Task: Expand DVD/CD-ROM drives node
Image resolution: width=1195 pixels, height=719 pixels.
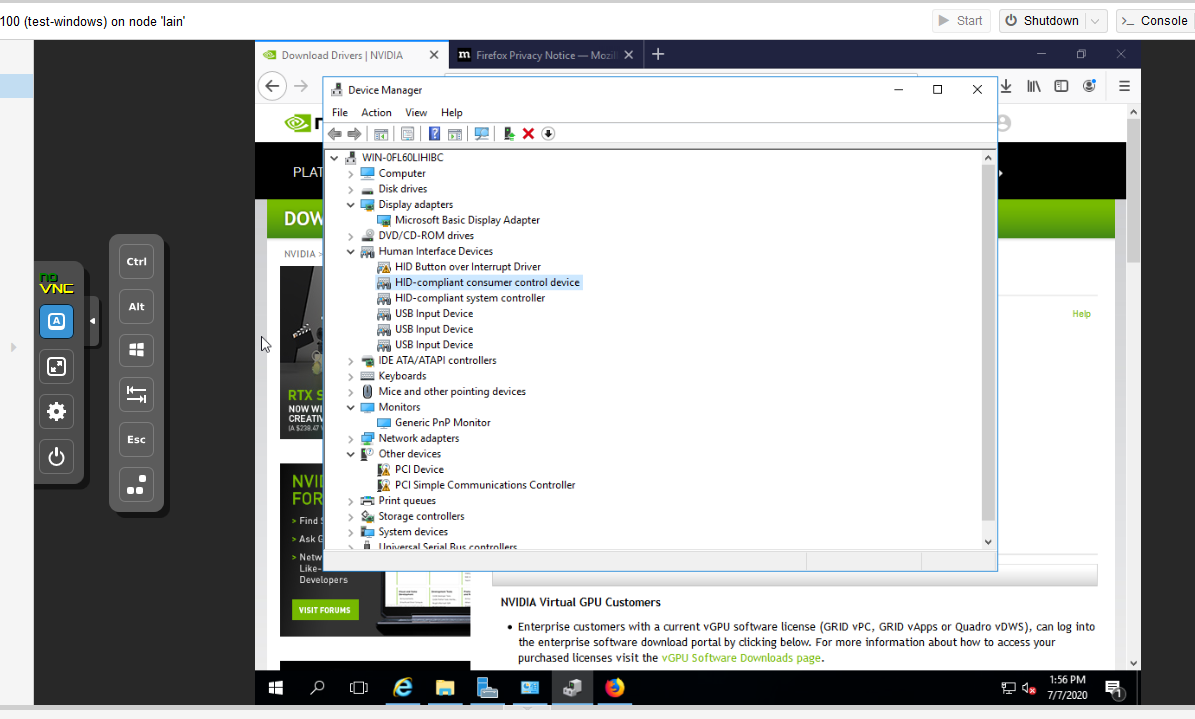Action: tap(351, 236)
